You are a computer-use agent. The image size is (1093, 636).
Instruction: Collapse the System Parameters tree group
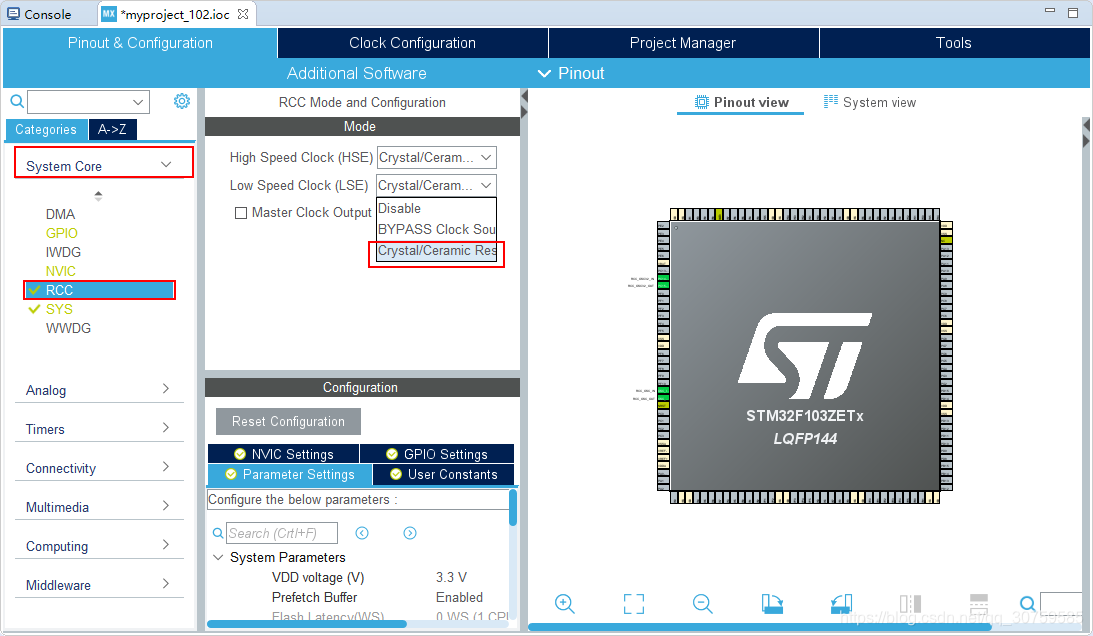pos(217,557)
